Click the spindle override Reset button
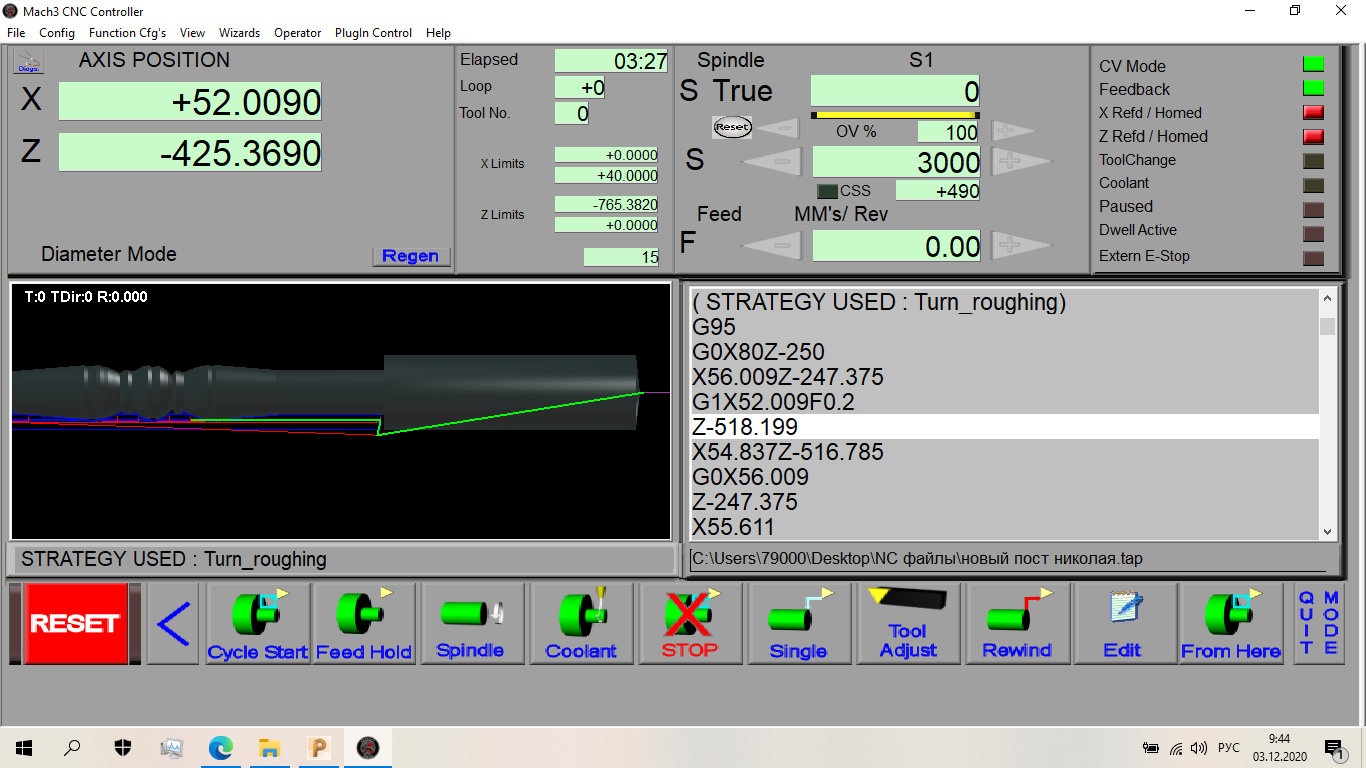1366x768 pixels. [732, 128]
